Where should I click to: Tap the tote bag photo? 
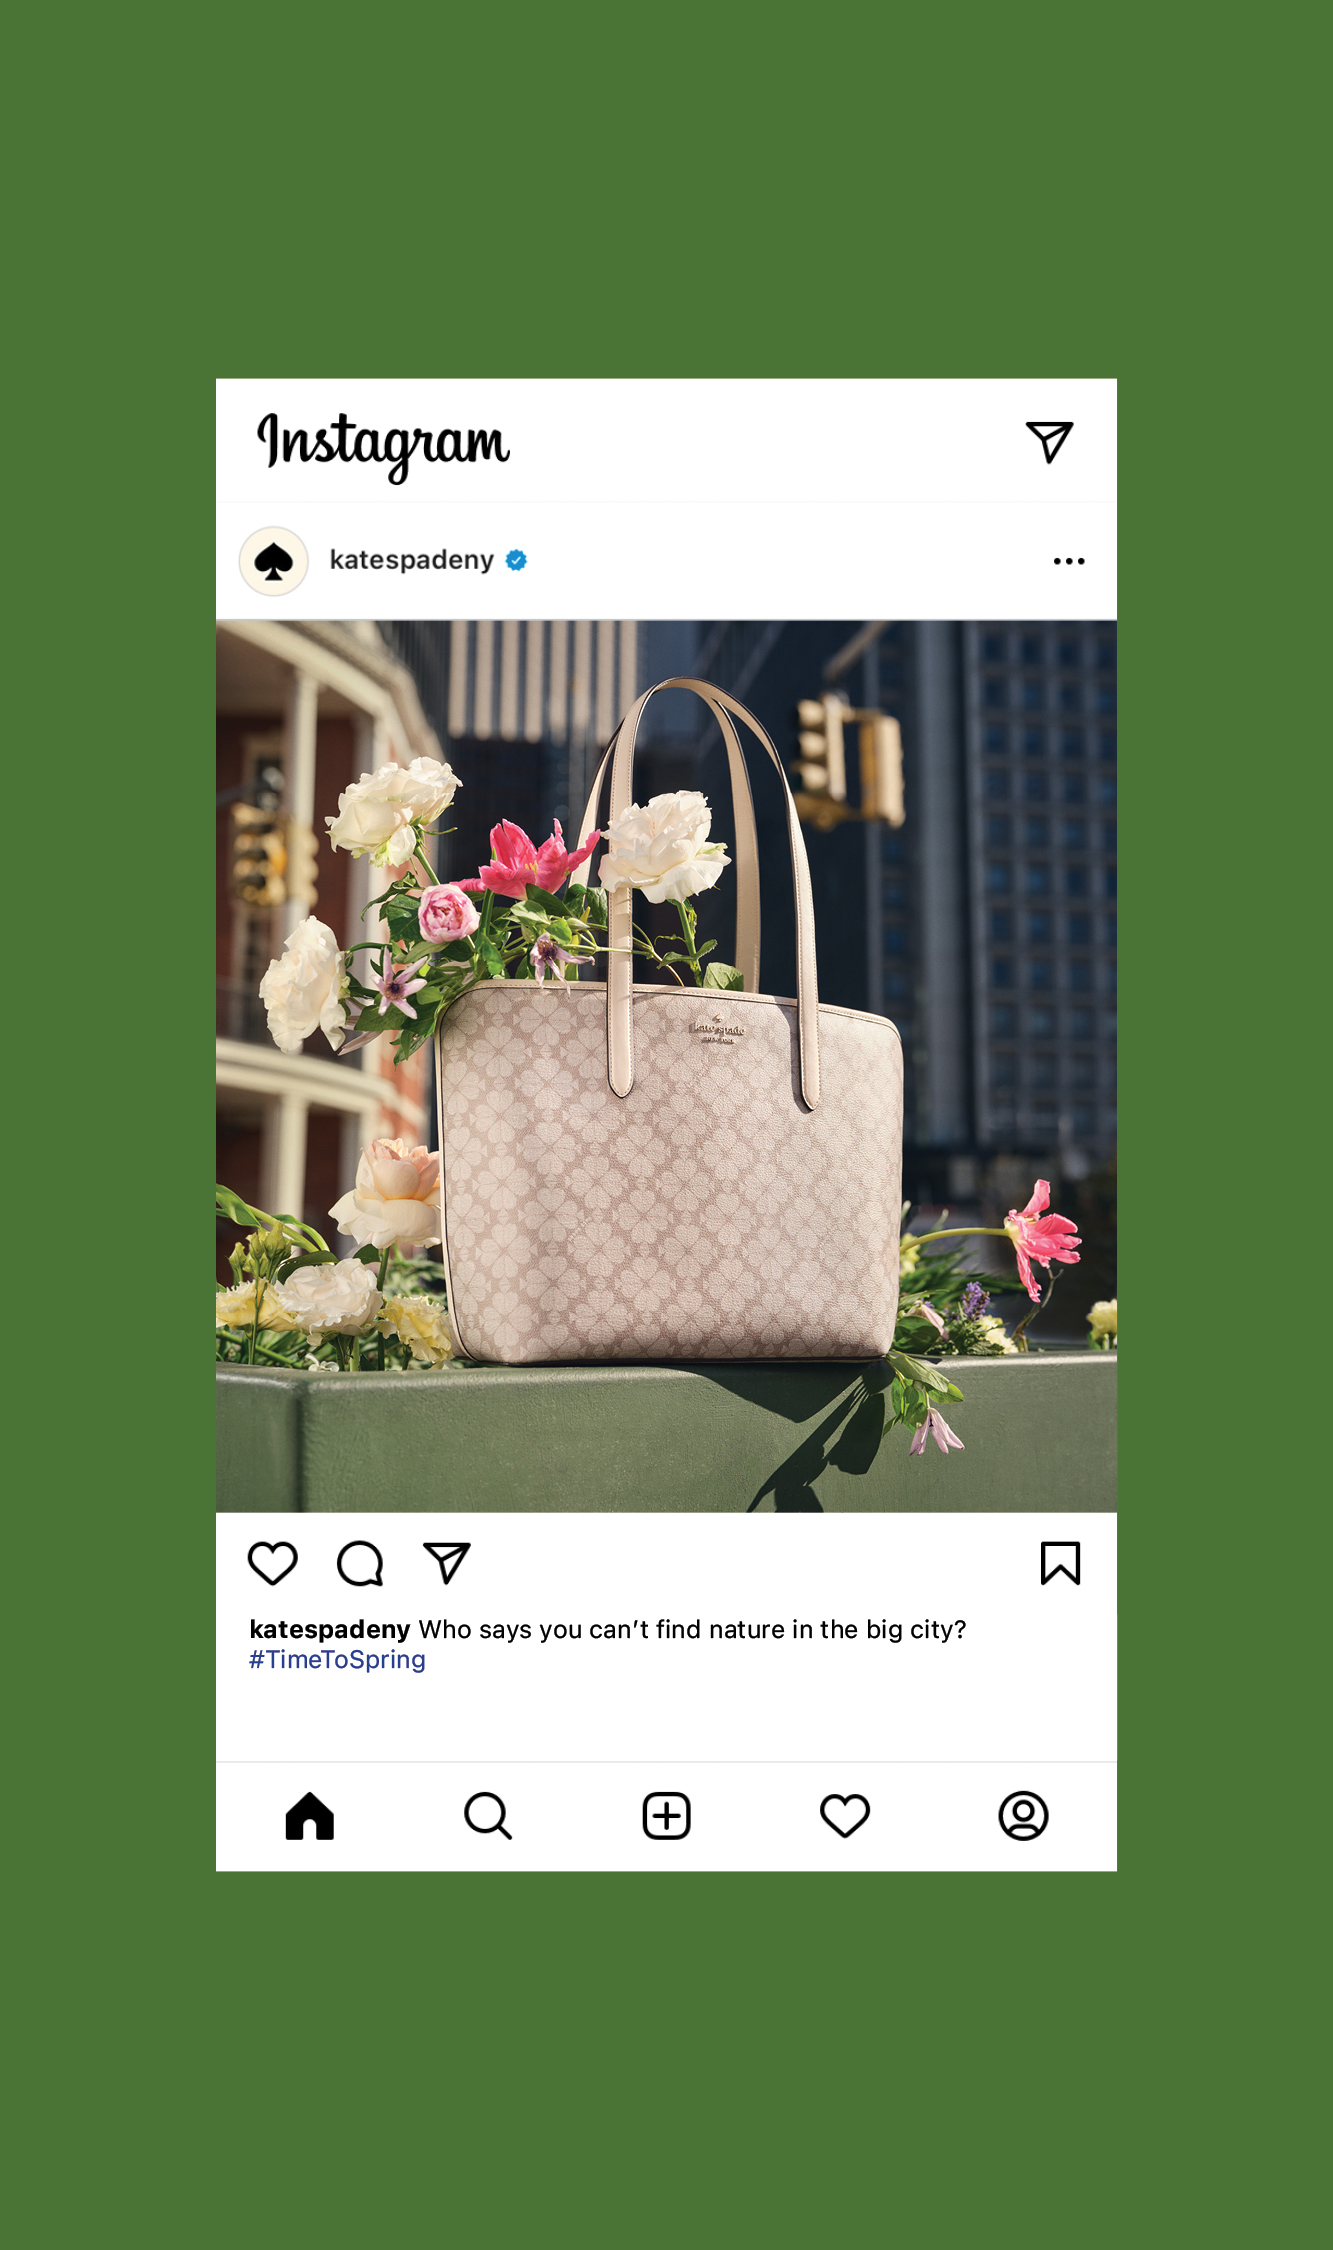point(666,1066)
